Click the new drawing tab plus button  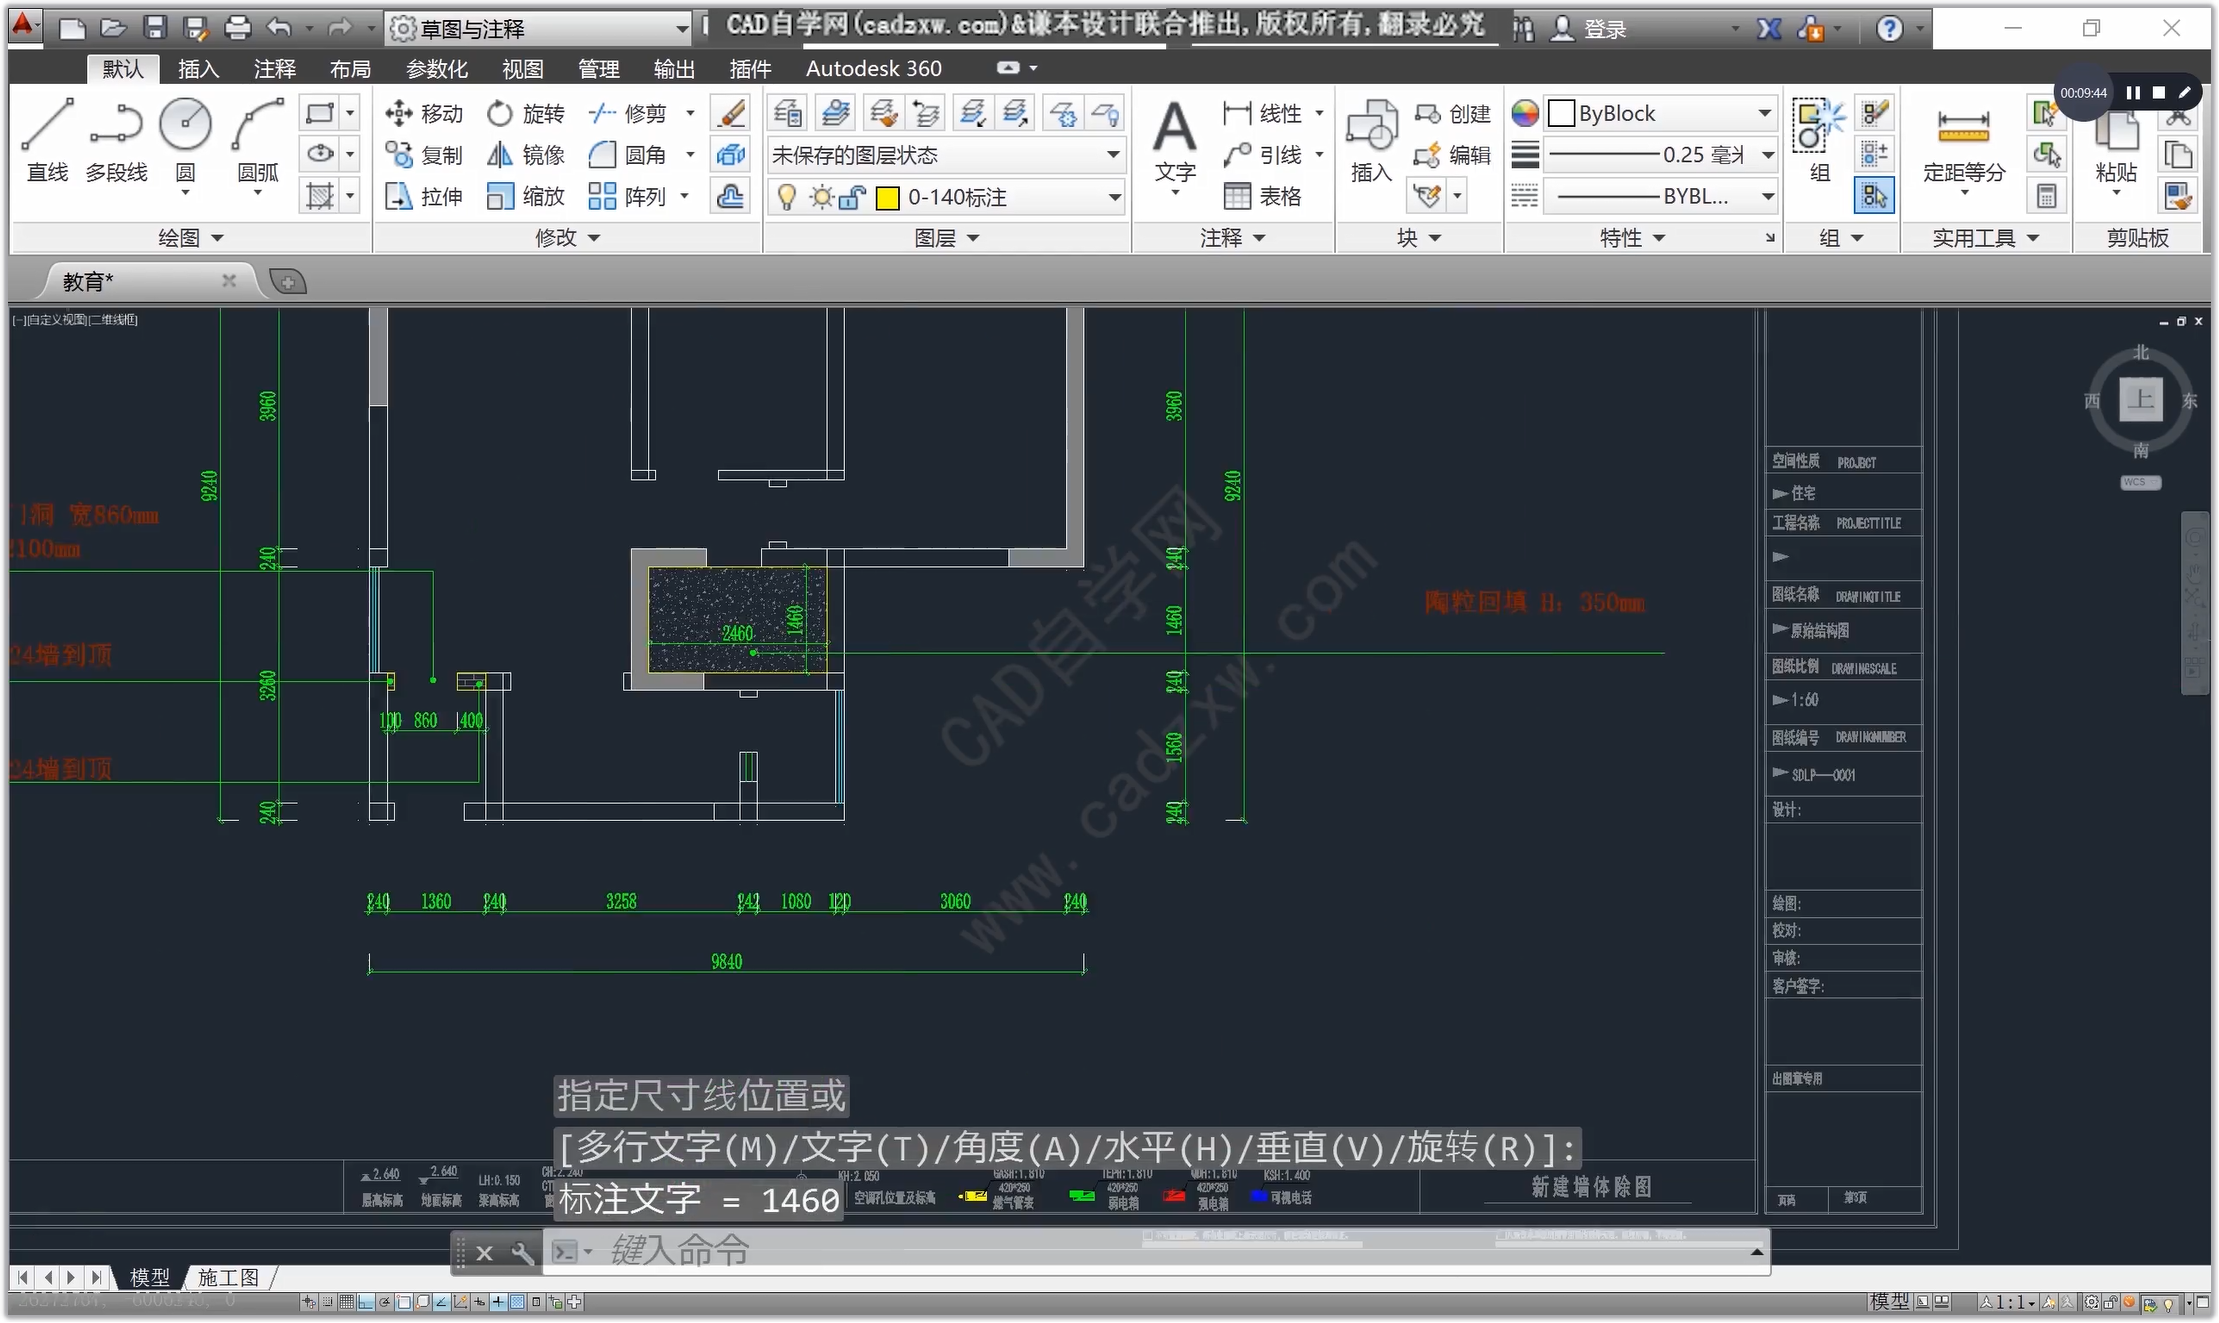click(x=288, y=282)
